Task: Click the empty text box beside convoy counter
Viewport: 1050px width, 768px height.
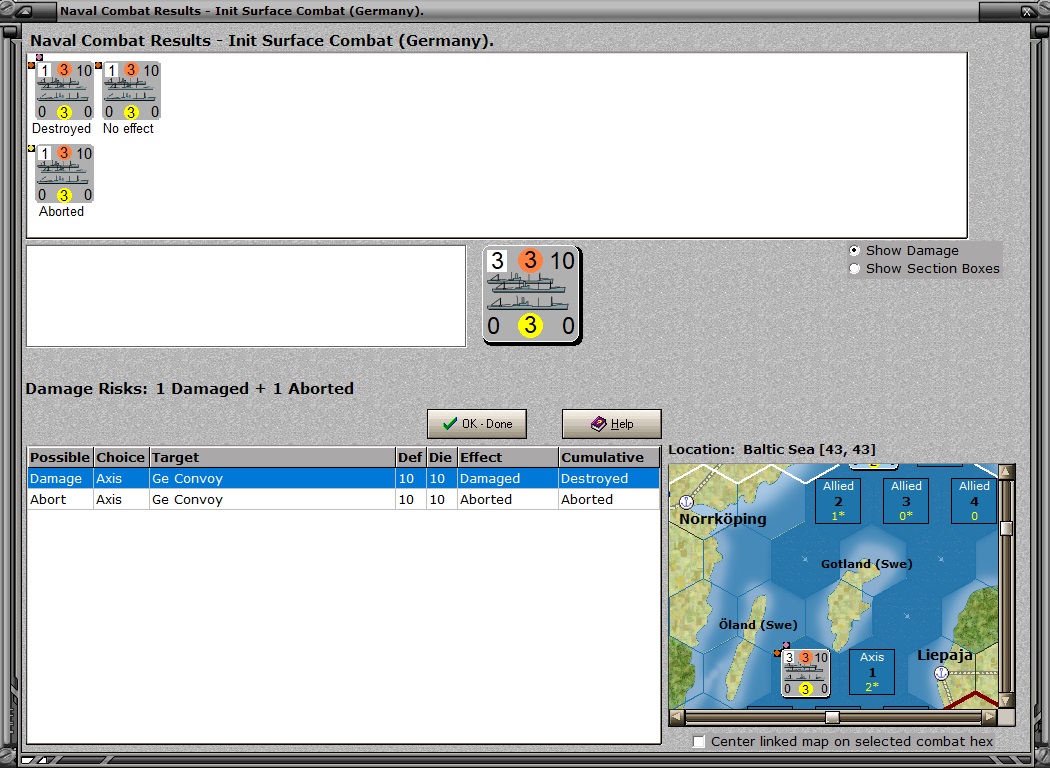Action: click(246, 296)
